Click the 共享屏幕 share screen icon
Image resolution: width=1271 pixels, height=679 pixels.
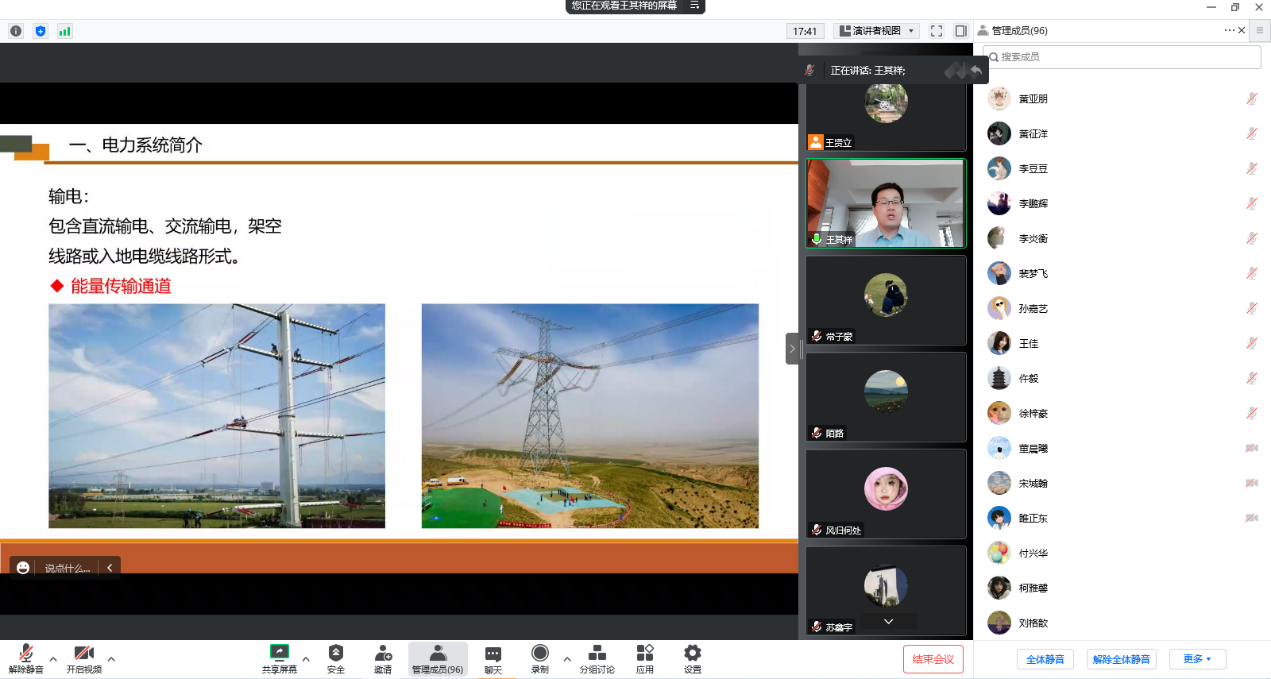[x=279, y=653]
